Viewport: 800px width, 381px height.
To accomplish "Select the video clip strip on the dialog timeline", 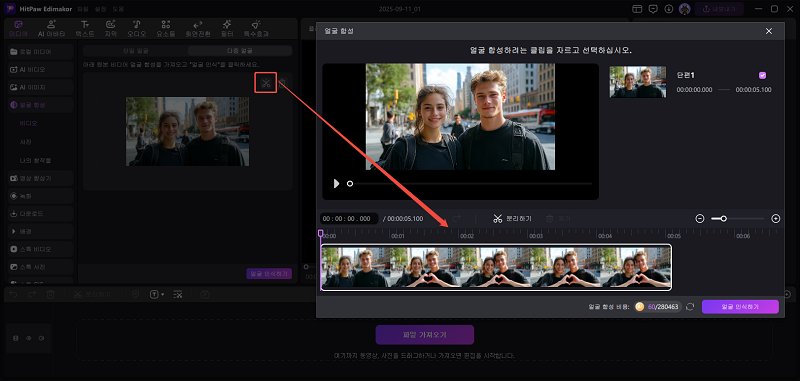I will click(x=496, y=267).
